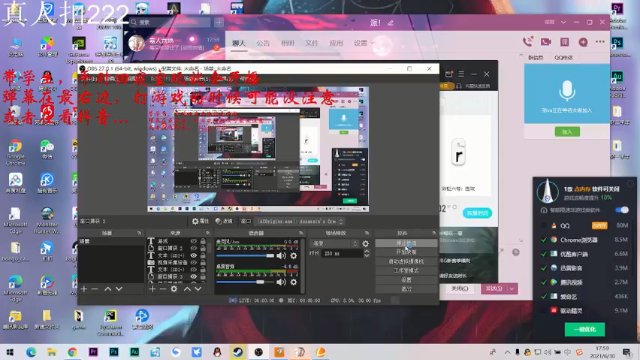
Task: Open 设置 in OBS controls
Action: click(406, 280)
